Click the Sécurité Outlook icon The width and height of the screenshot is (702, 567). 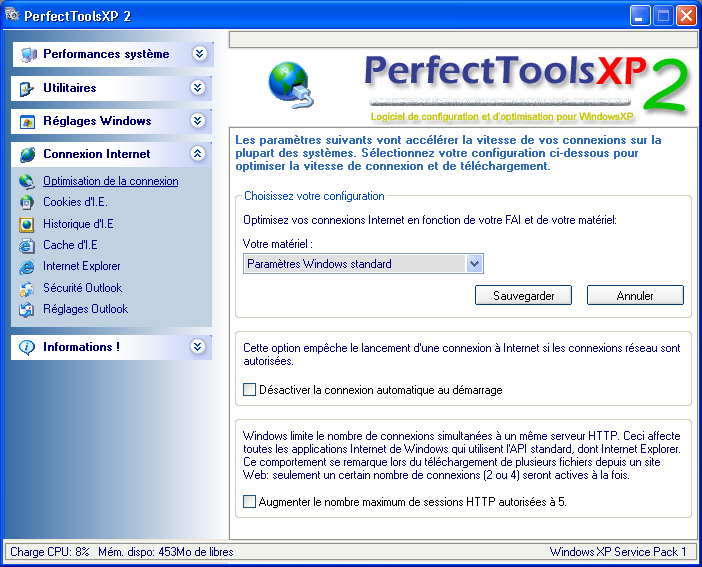tap(26, 288)
